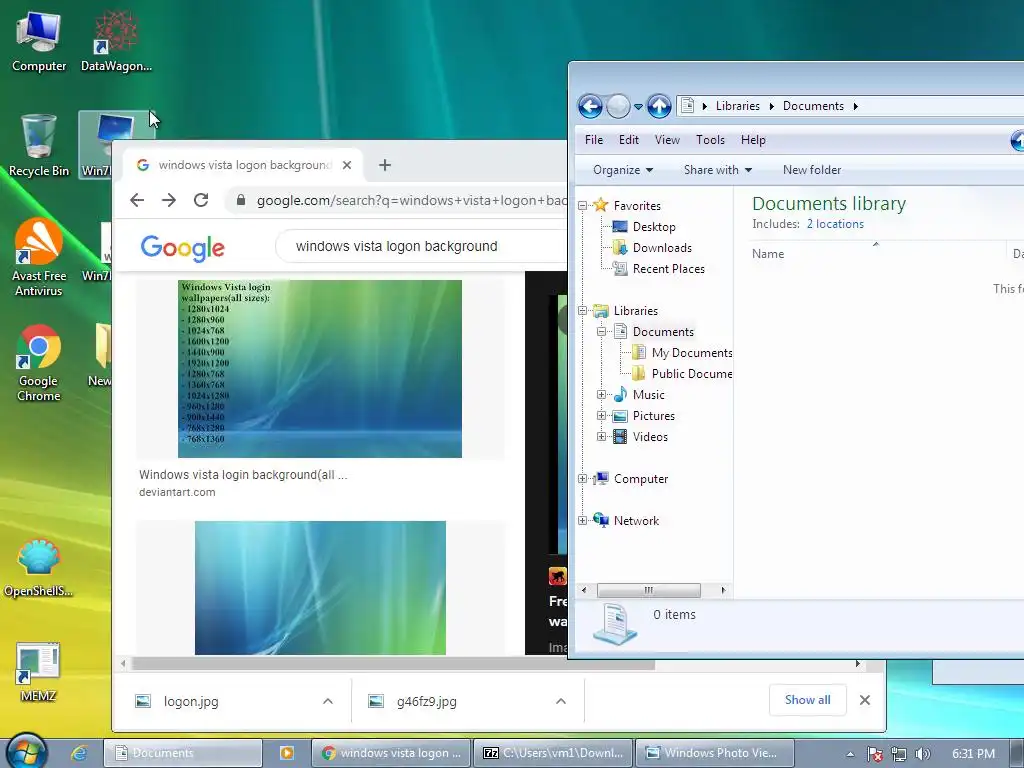Open the Edit menu in Explorer

point(629,140)
